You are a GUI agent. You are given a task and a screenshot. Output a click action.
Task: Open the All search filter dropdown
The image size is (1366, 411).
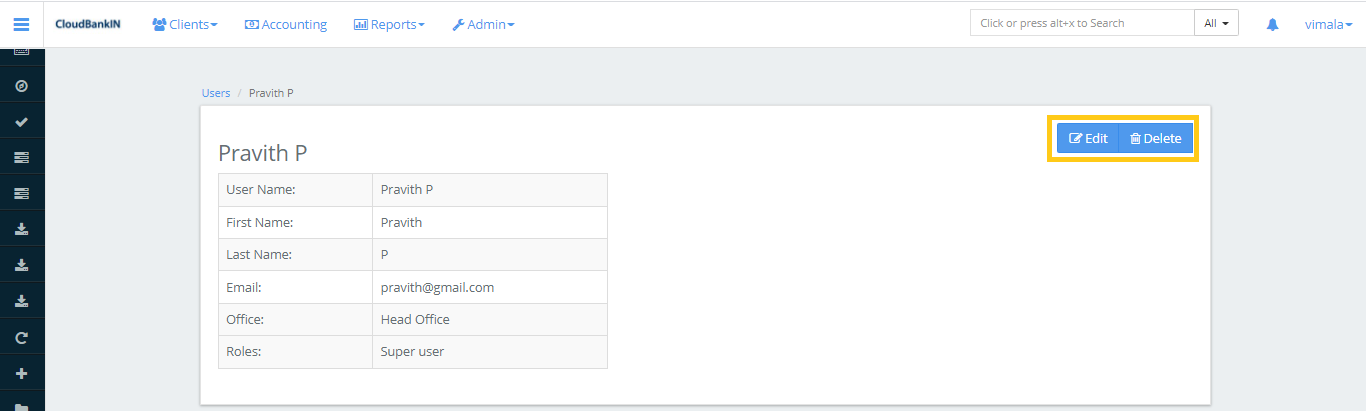pos(1216,23)
